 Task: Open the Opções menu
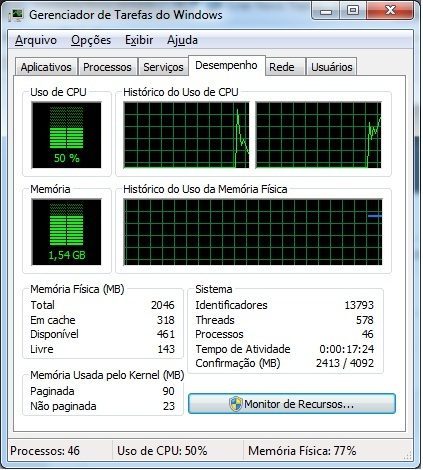[91, 40]
